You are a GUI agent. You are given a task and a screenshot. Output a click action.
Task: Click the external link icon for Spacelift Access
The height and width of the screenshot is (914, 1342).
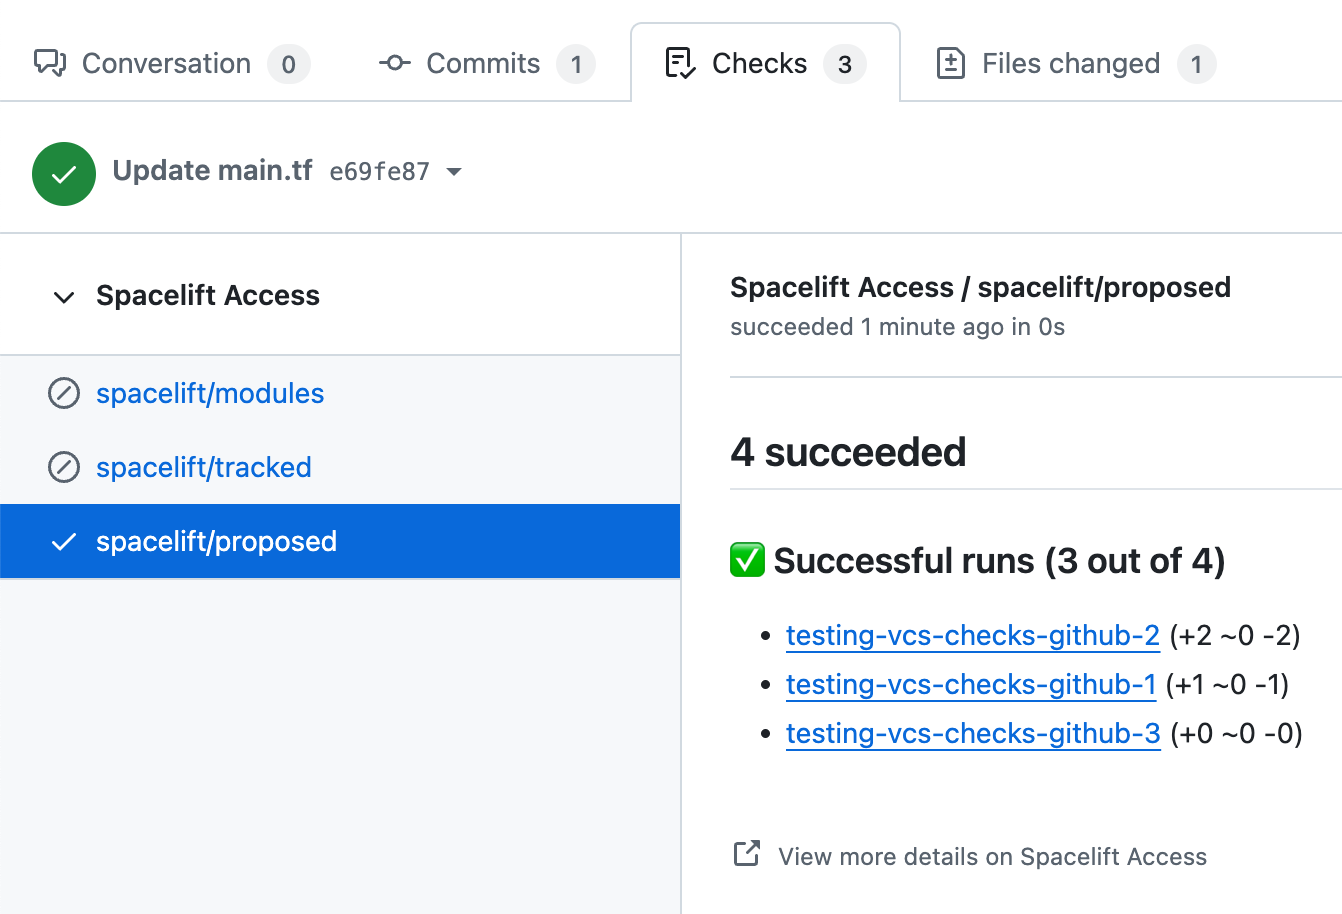point(747,854)
